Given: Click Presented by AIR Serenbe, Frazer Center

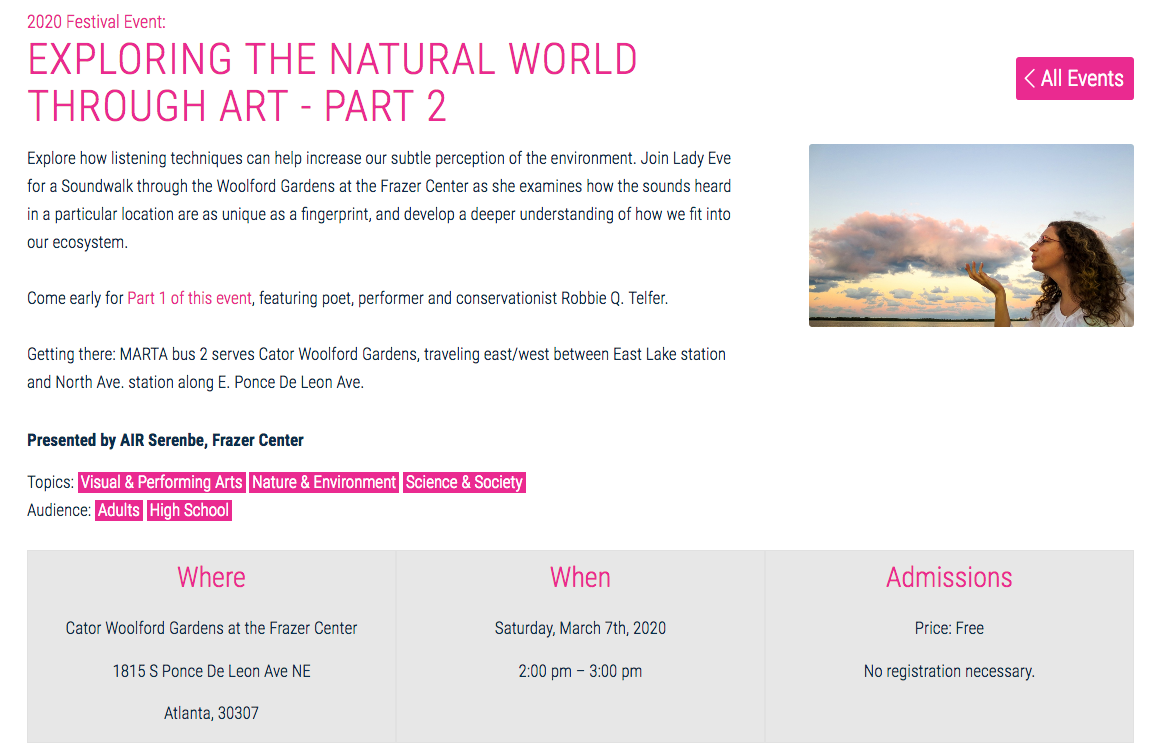Looking at the screenshot, I should tap(165, 440).
